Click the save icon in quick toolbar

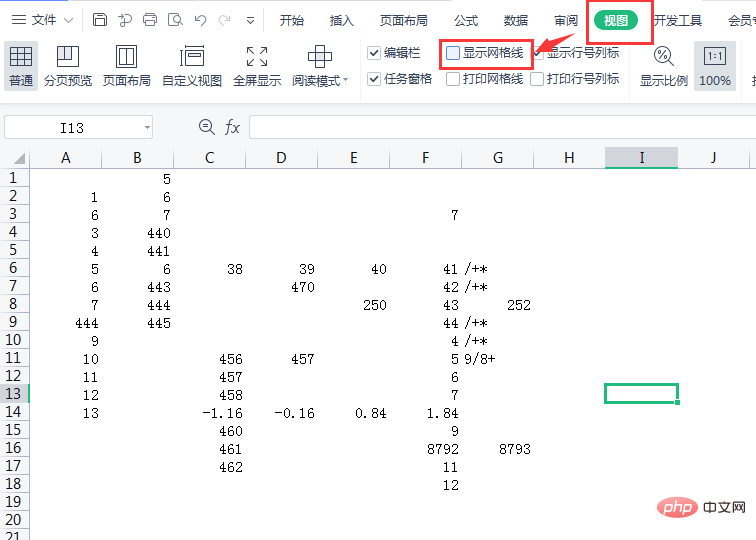point(100,20)
